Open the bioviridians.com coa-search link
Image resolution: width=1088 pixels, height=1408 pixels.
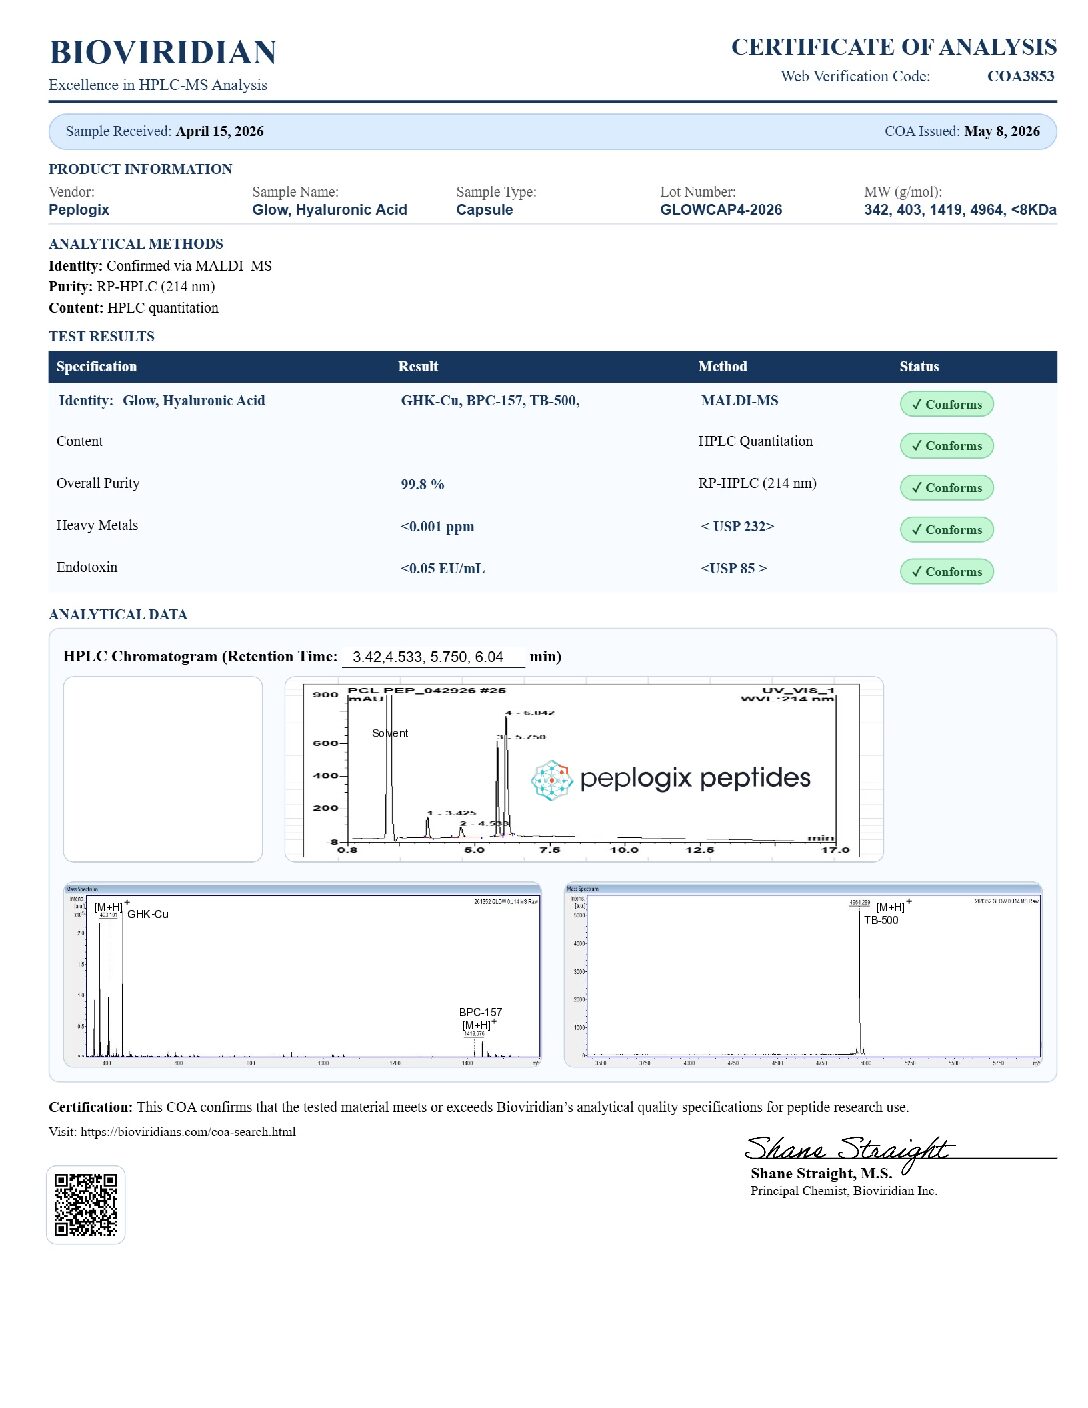188,1132
